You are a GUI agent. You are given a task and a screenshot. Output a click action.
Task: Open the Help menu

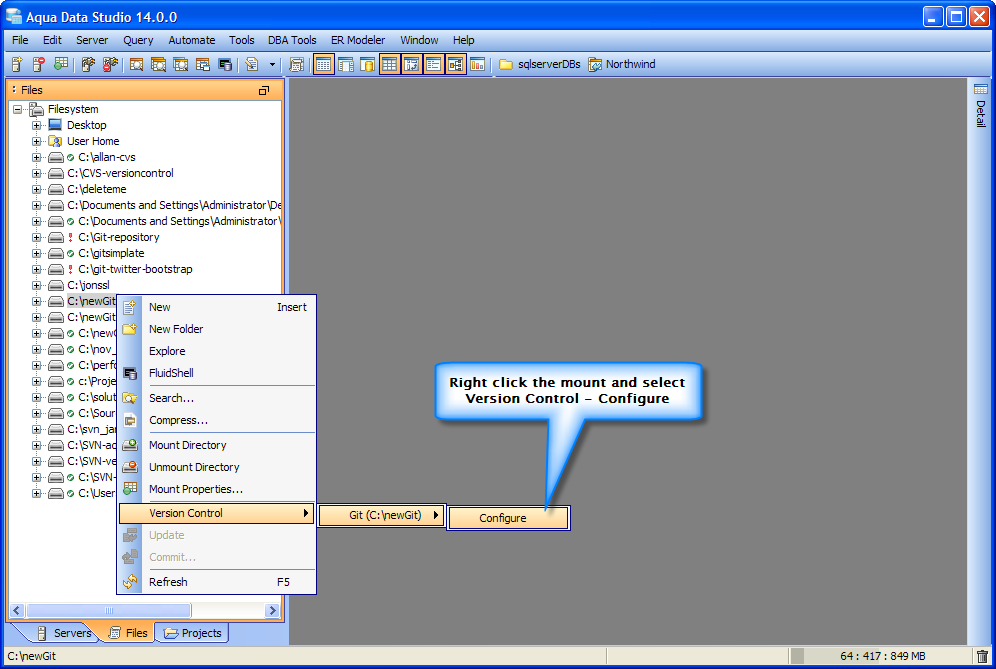tap(463, 40)
